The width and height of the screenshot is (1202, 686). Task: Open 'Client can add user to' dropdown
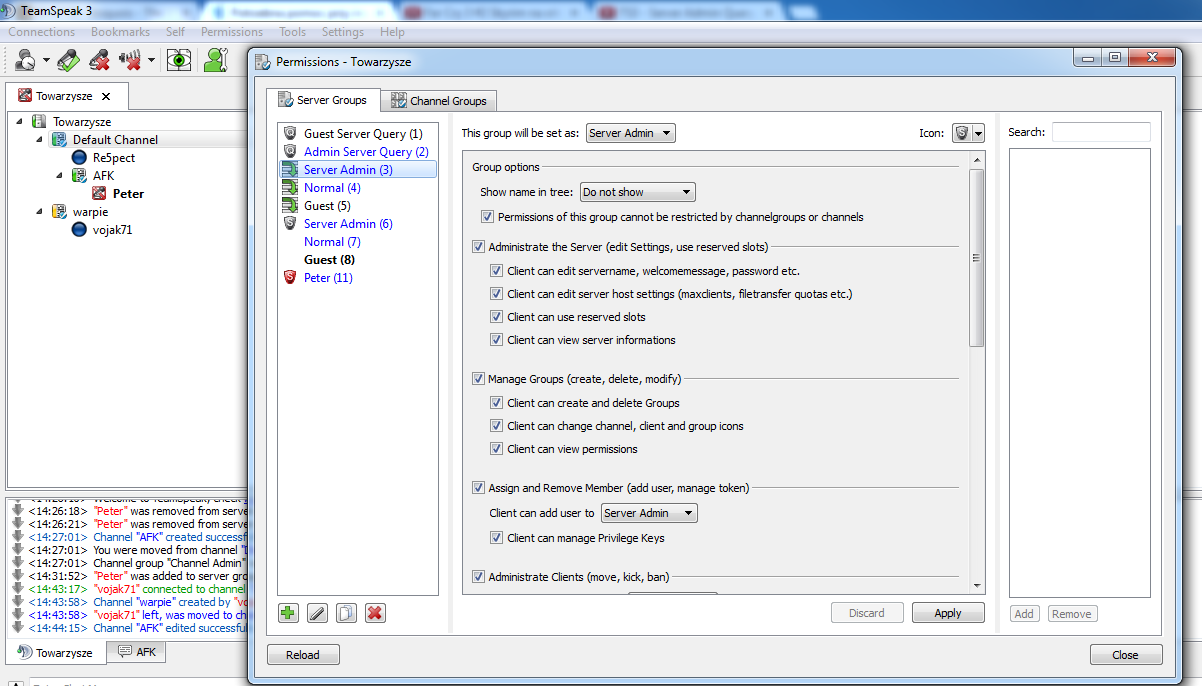(x=649, y=513)
